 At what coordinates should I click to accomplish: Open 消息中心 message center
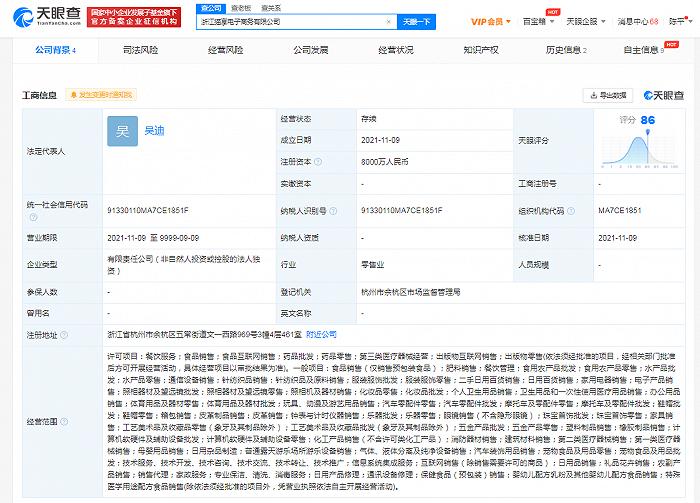tap(638, 21)
